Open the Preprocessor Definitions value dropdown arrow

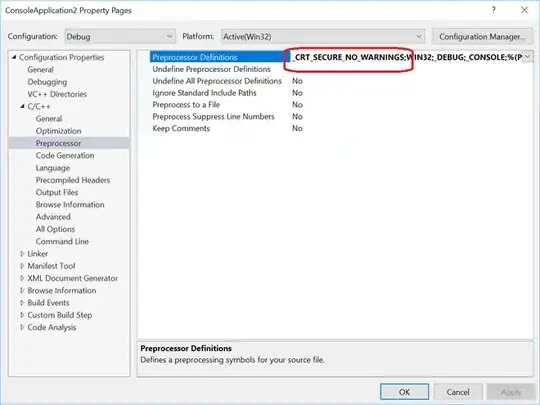pos(527,57)
